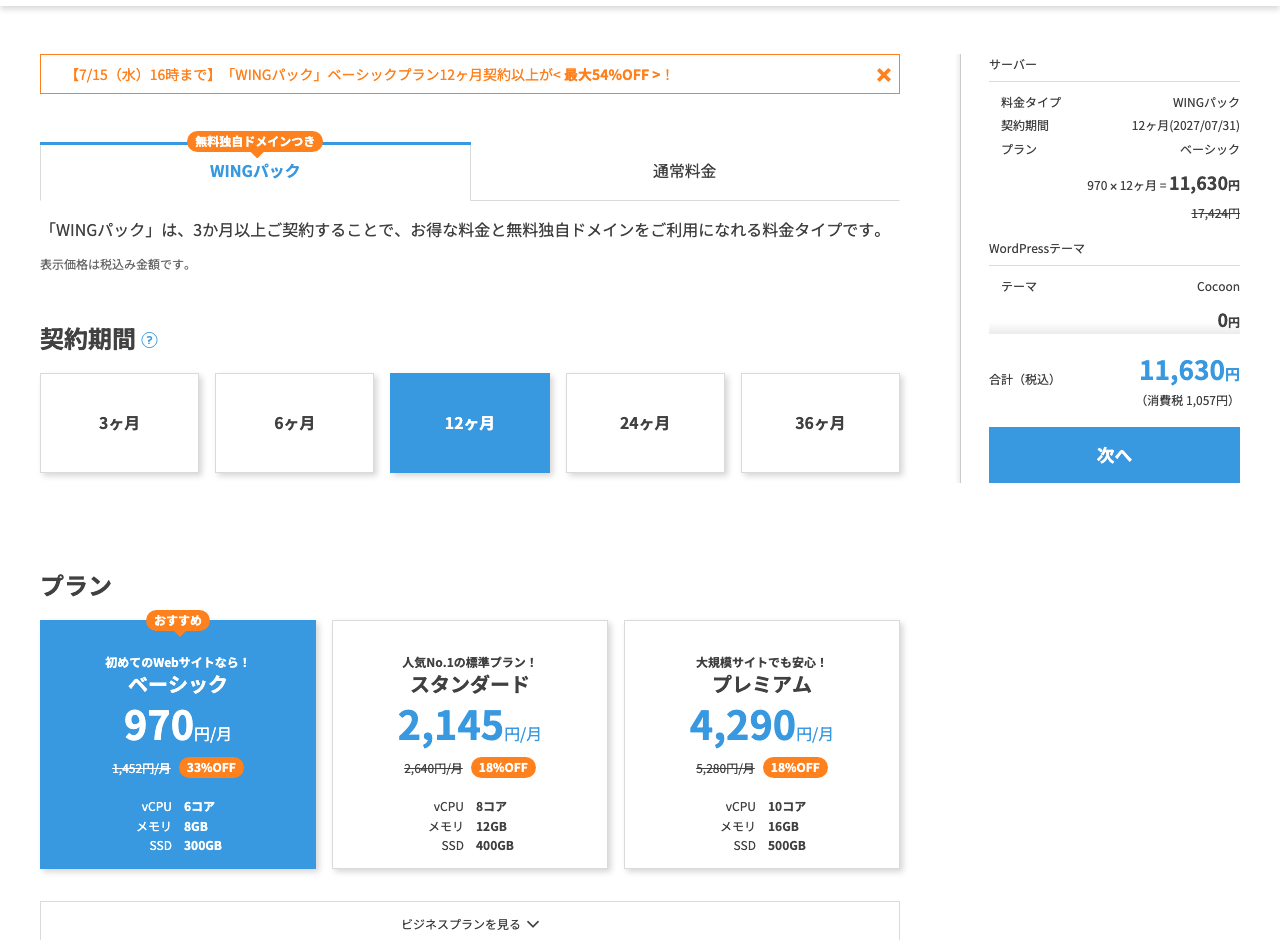
Task: Close the orange campaign banner with the X
Action: pyautogui.click(x=884, y=75)
